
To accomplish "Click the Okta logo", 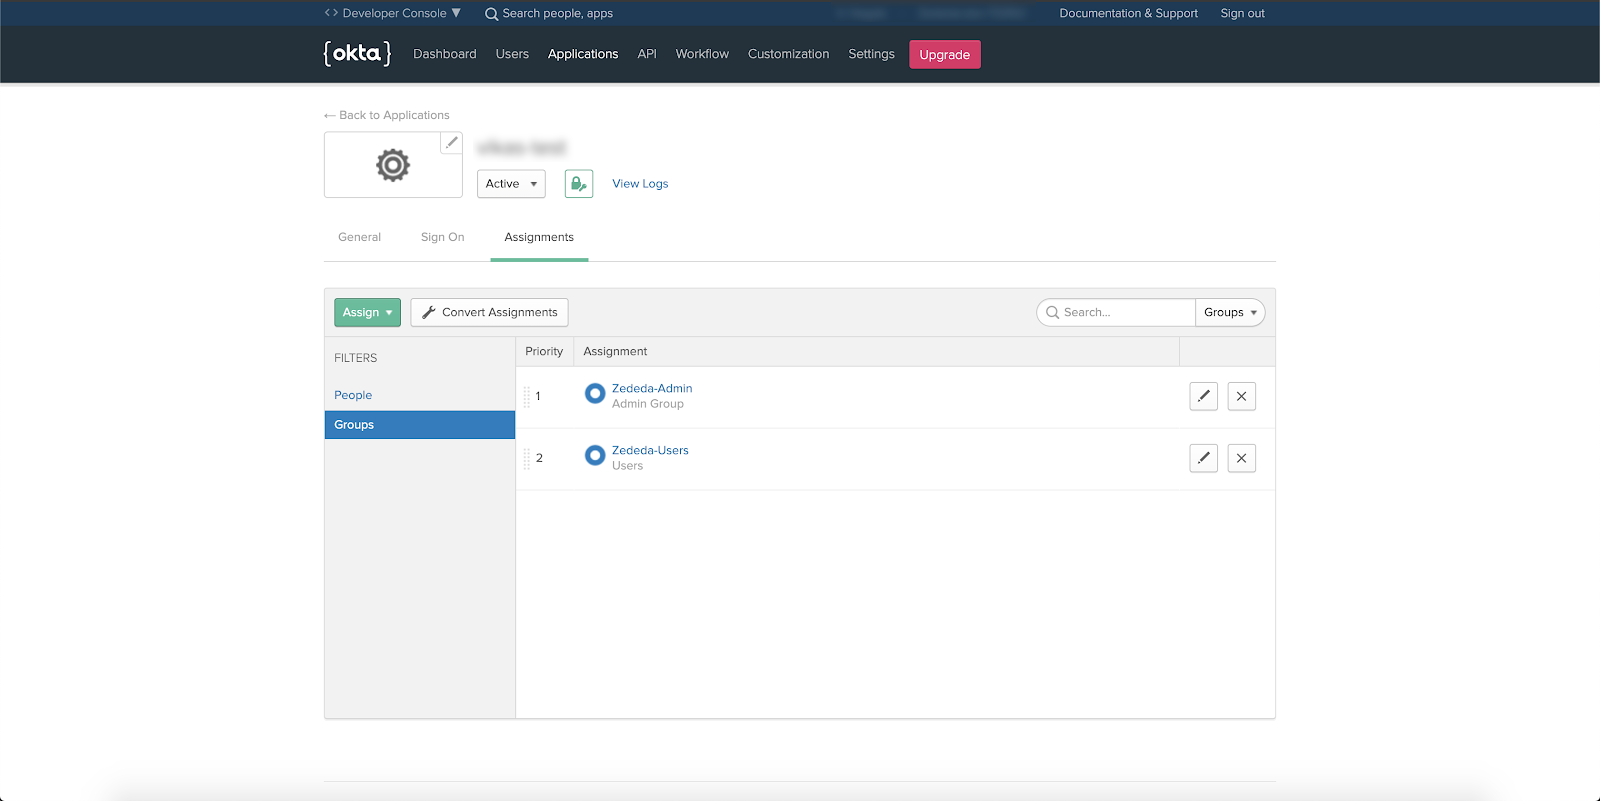I will [x=357, y=53].
